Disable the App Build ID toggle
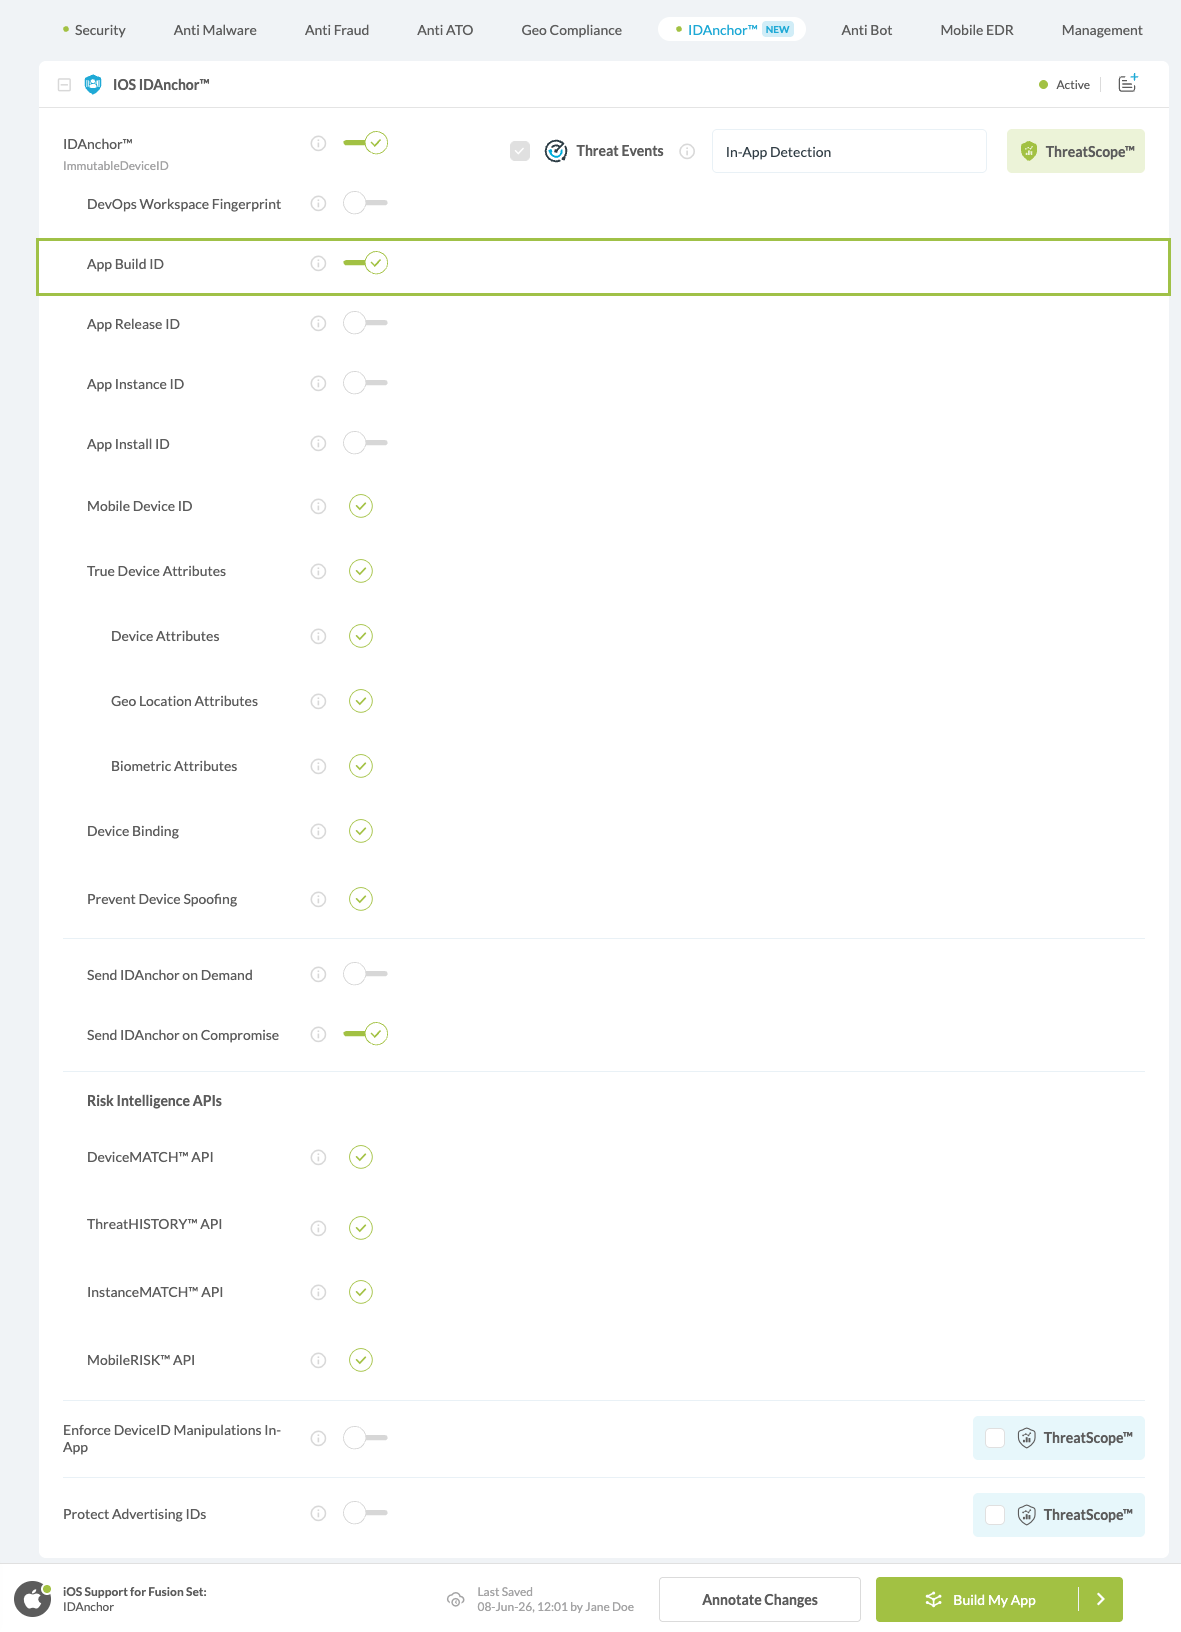The width and height of the screenshot is (1181, 1632). (365, 263)
